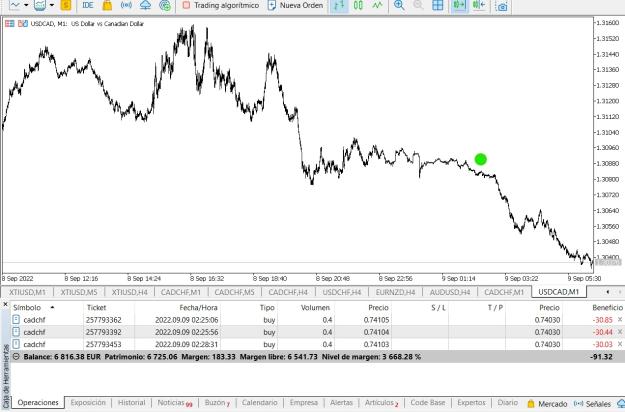Click the green dot marker on chart
The width and height of the screenshot is (625, 412).
coord(481,159)
